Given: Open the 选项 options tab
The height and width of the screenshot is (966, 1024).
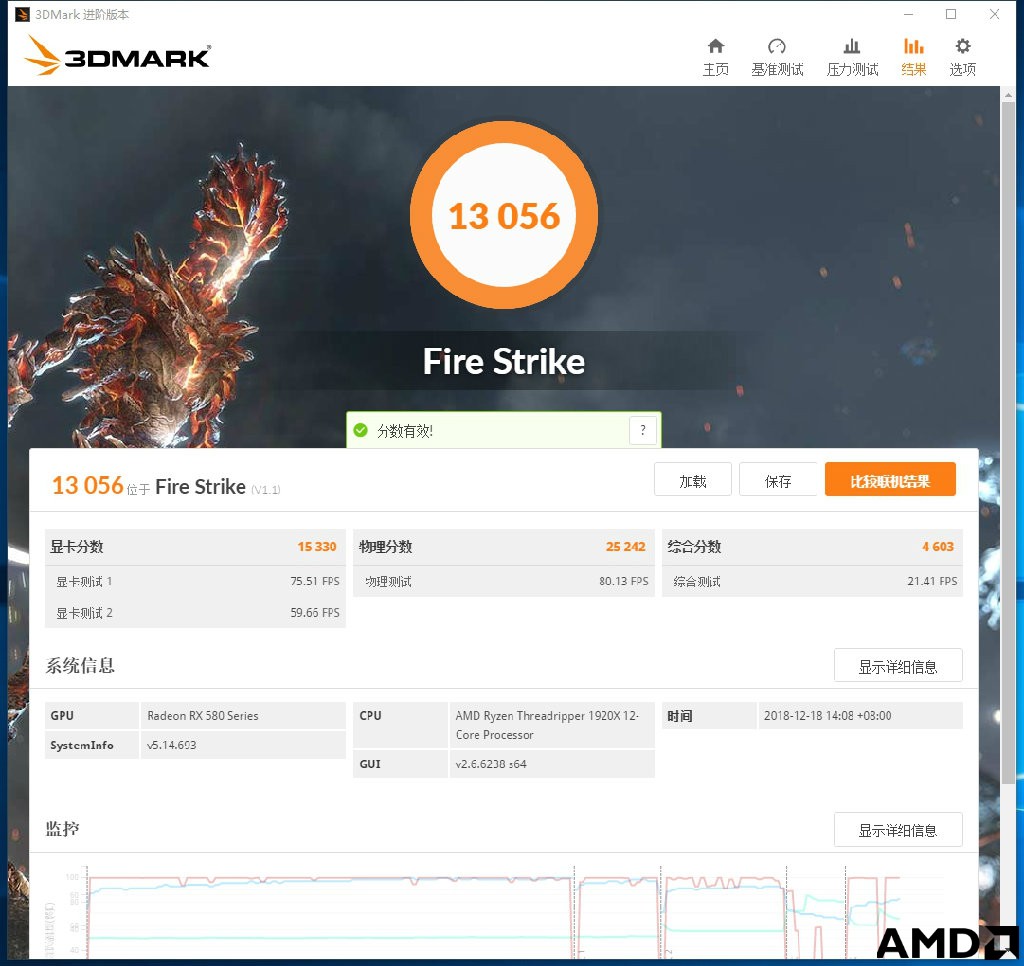Looking at the screenshot, I should click(962, 57).
